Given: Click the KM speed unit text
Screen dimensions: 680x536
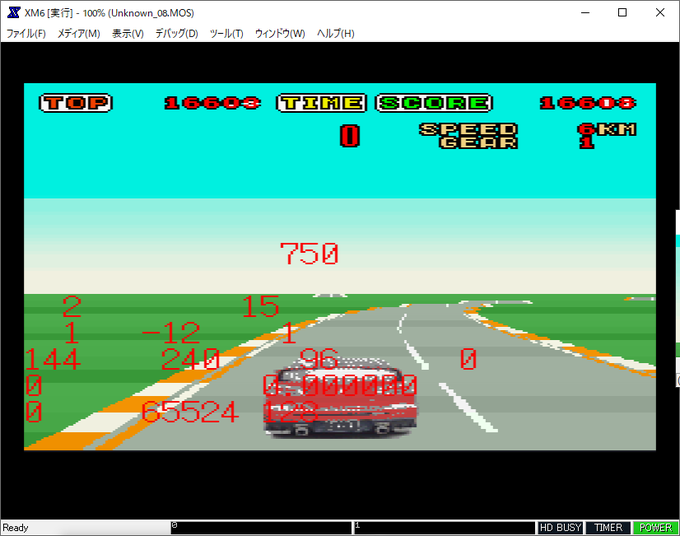Looking at the screenshot, I should coord(617,129).
